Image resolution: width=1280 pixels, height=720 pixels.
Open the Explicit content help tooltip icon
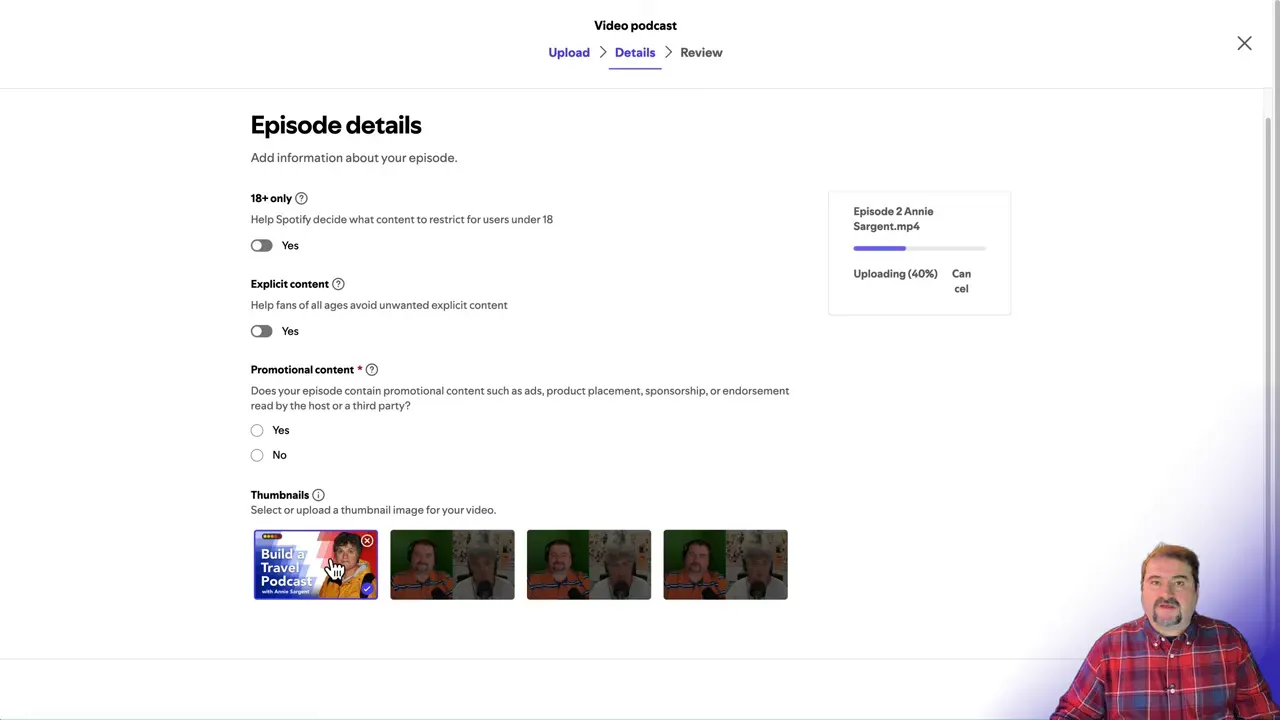point(338,284)
